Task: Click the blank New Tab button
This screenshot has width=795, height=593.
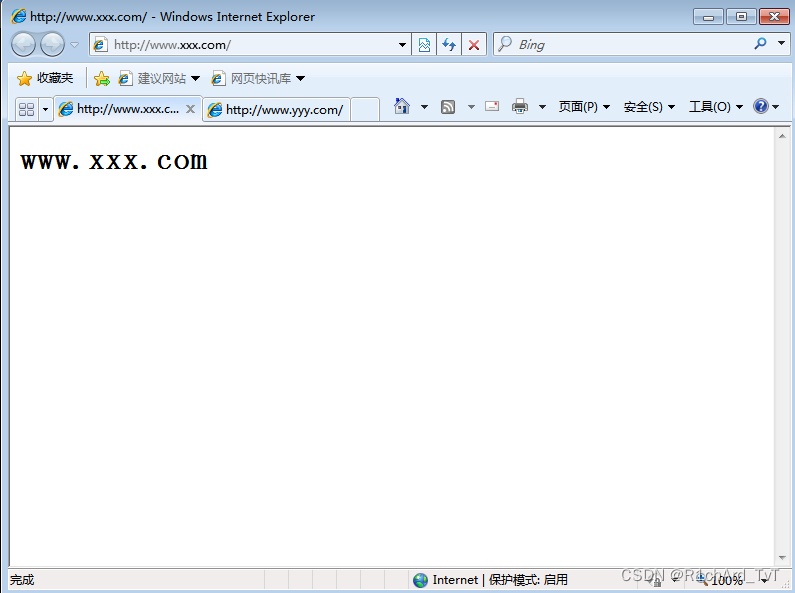Action: pyautogui.click(x=365, y=109)
